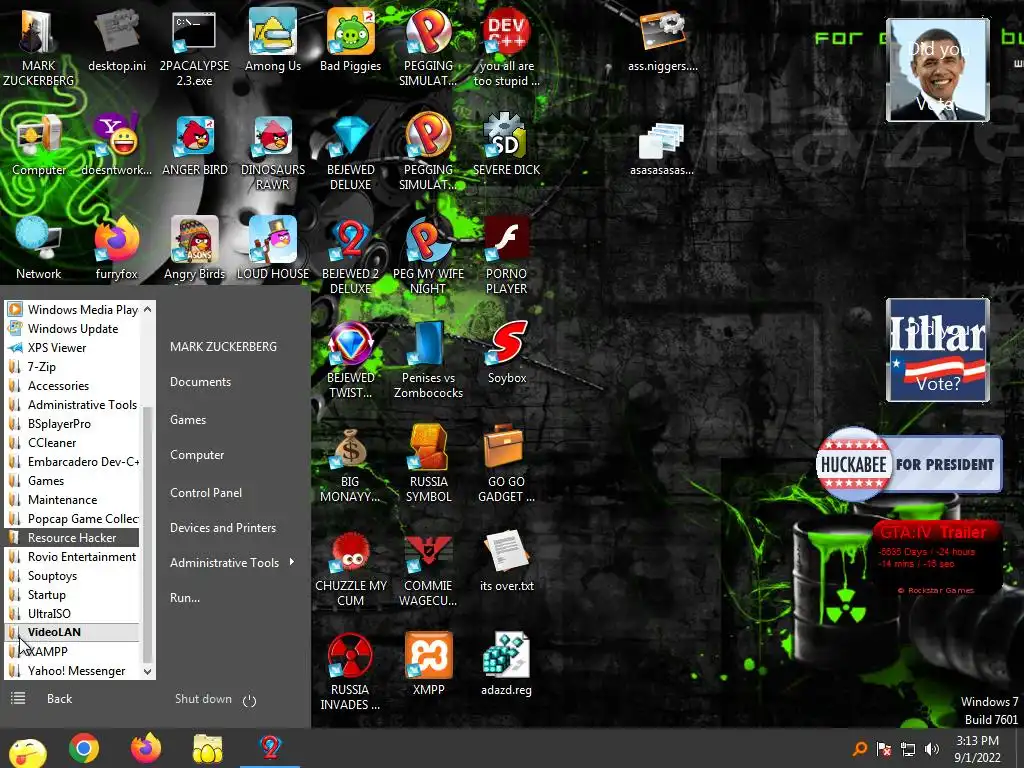Viewport: 1024px width, 768px height.
Task: Open Games in Start menu right pane
Action: tap(188, 420)
